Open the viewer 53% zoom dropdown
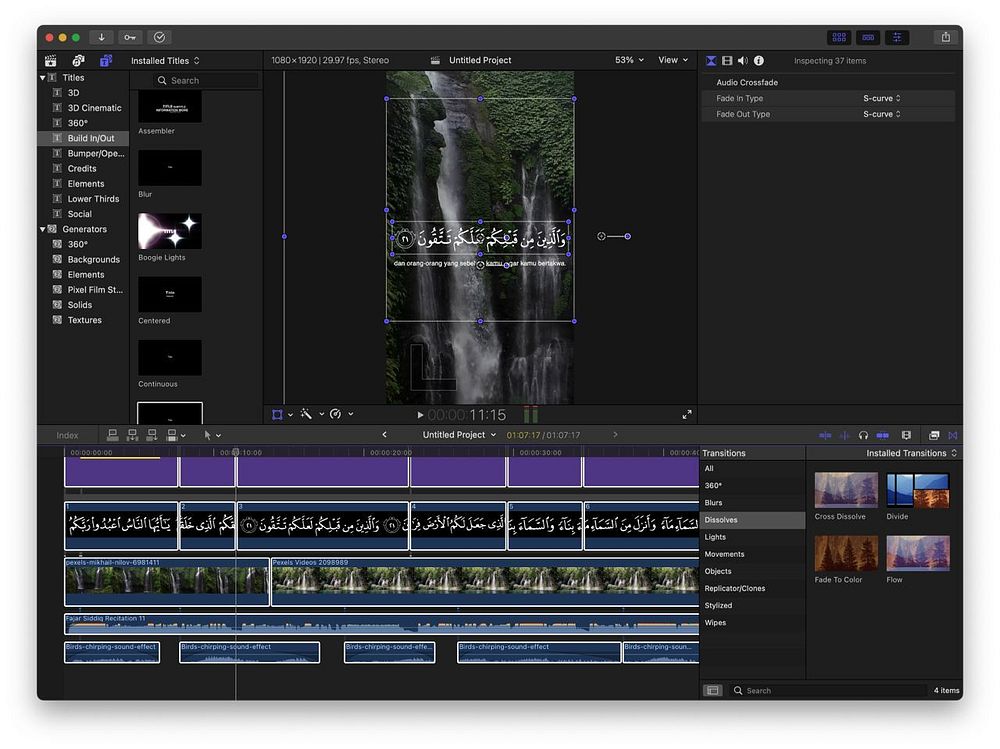Viewport: 1000px width, 749px height. pos(629,60)
